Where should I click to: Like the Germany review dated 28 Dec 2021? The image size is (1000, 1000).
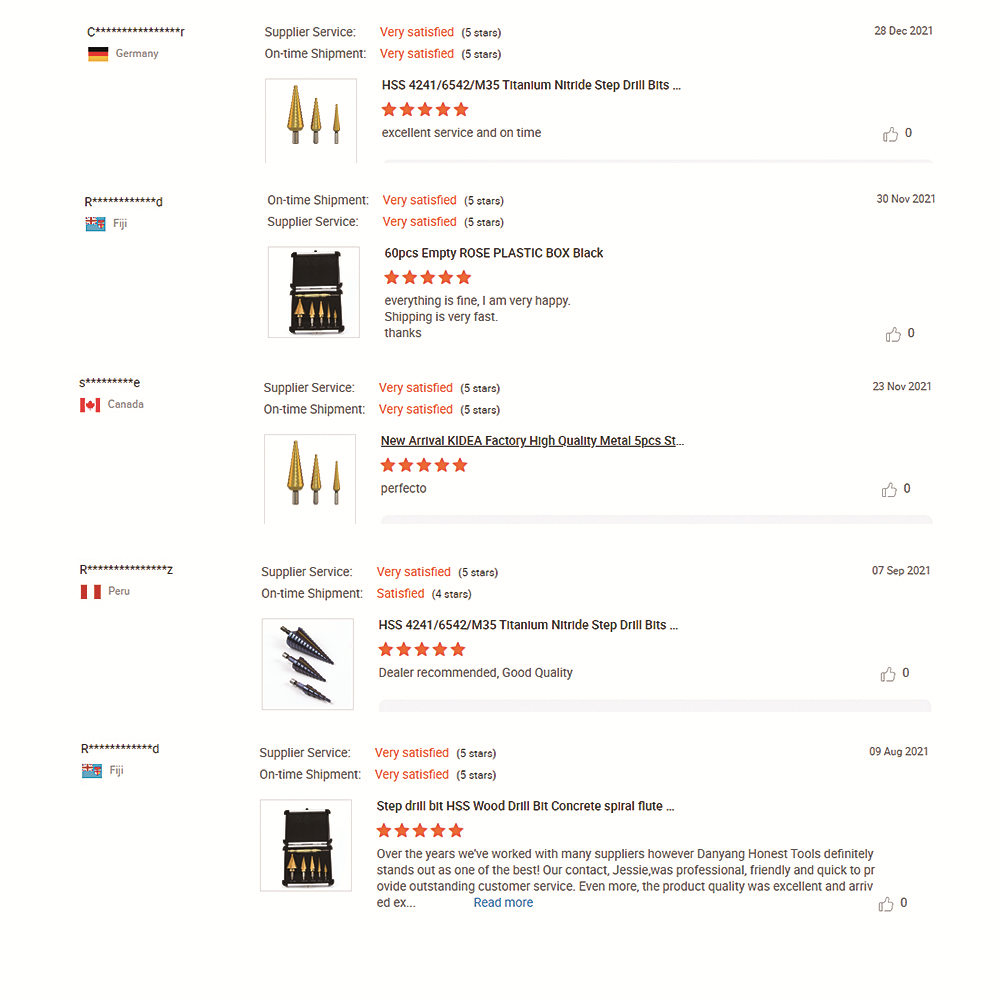tap(890, 134)
